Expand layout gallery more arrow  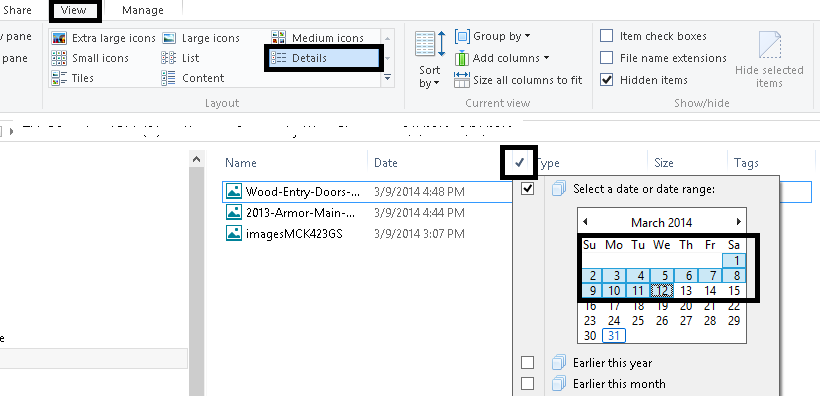[x=387, y=77]
